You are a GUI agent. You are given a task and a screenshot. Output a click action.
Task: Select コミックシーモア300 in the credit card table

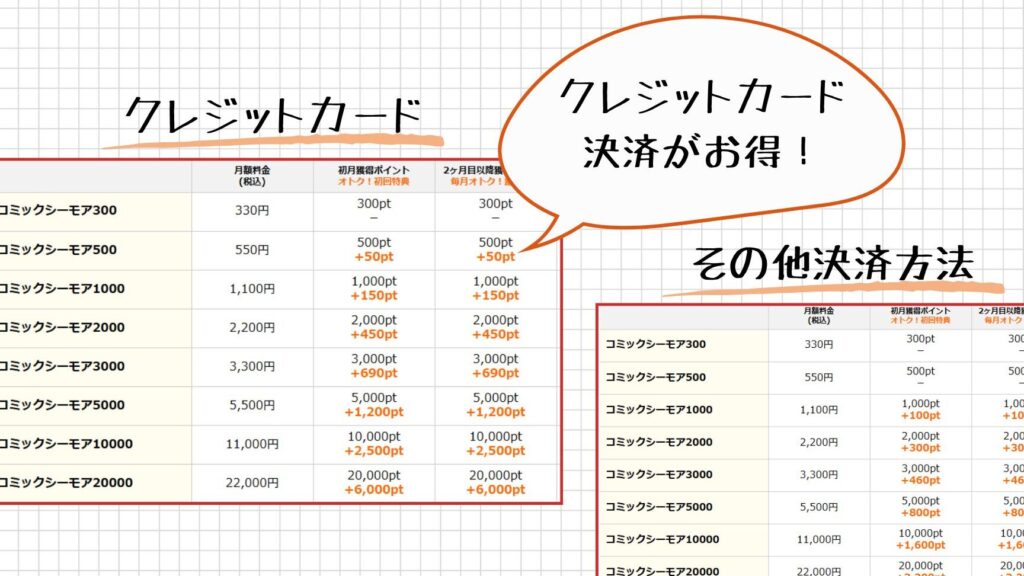[58, 211]
